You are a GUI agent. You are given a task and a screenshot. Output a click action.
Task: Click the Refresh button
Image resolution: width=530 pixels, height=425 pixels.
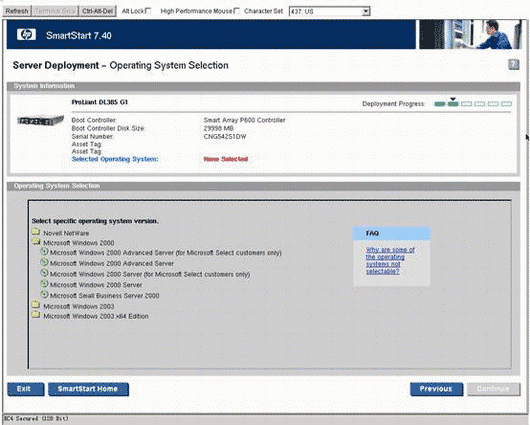17,11
